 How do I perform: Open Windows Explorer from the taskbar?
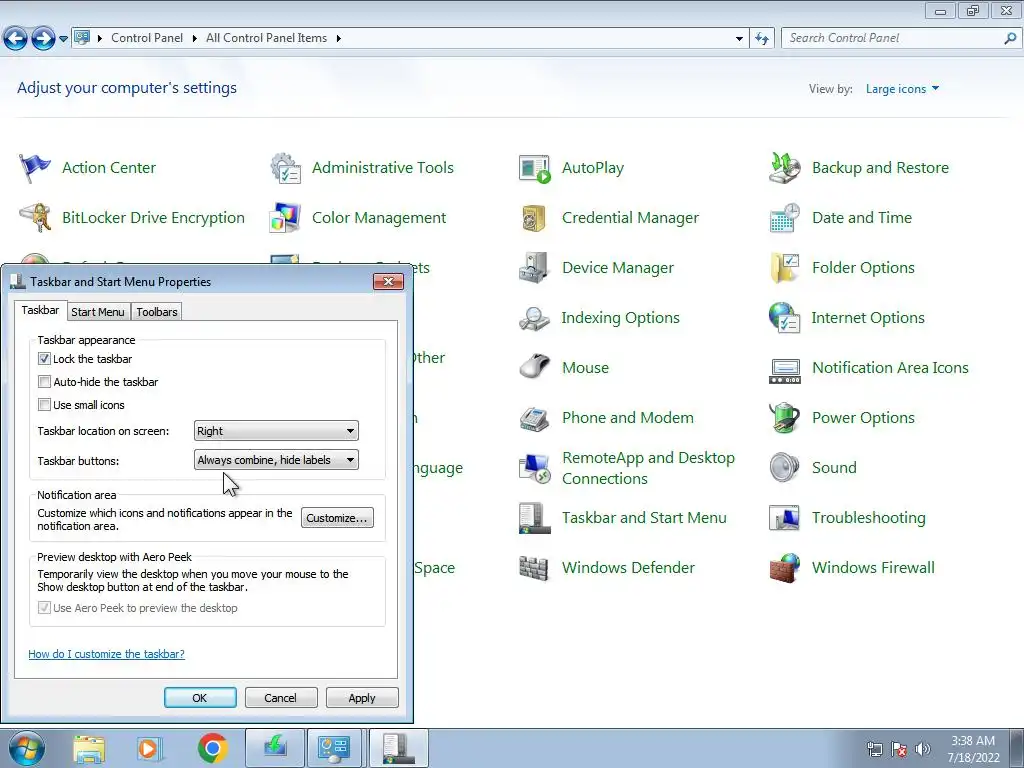pyautogui.click(x=89, y=748)
